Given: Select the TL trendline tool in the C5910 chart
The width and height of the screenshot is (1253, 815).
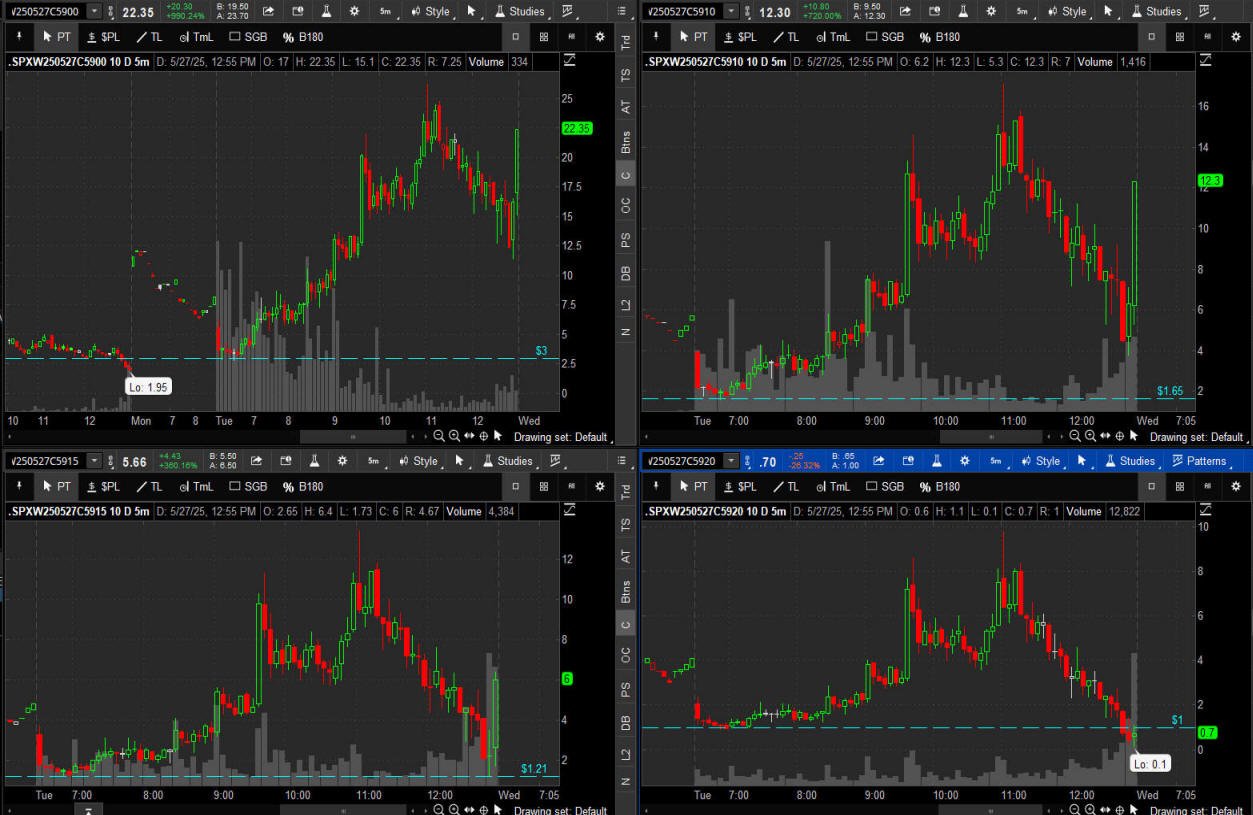Looking at the screenshot, I should 785,36.
